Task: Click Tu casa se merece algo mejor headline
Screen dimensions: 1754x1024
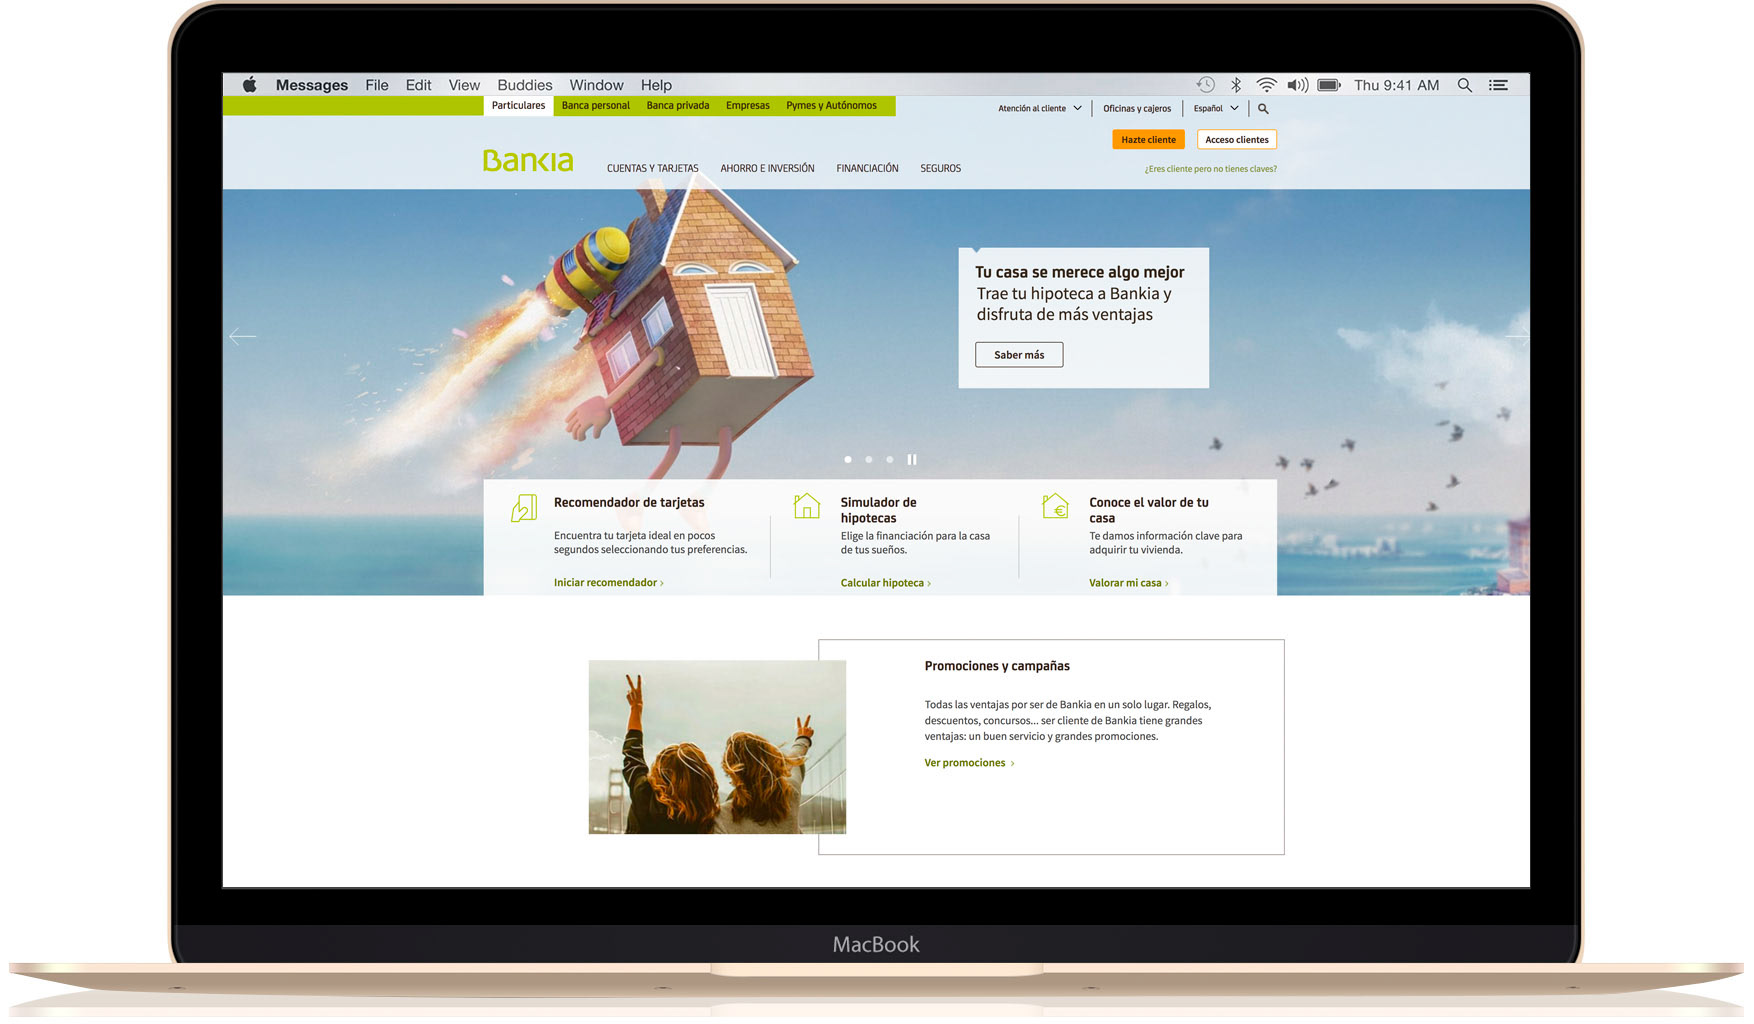Action: pos(1080,272)
